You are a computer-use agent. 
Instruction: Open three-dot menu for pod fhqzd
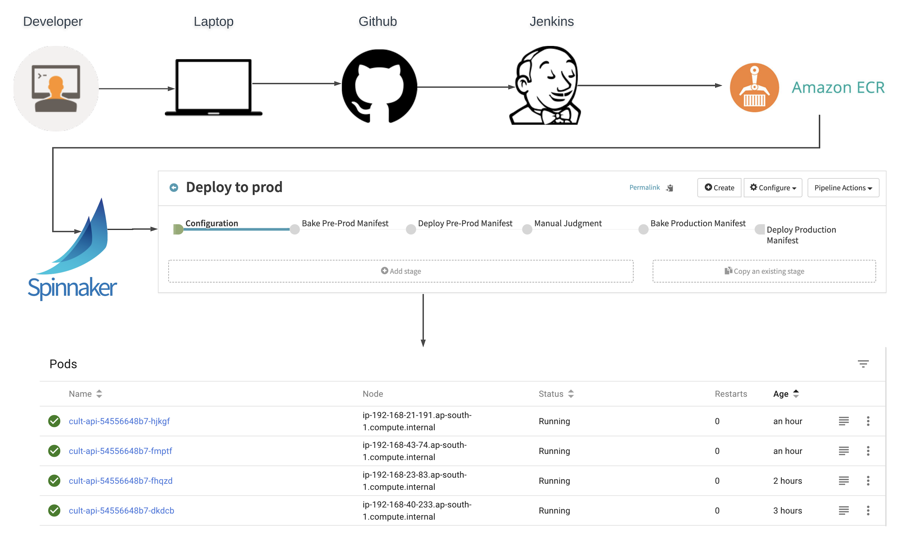[x=868, y=481]
